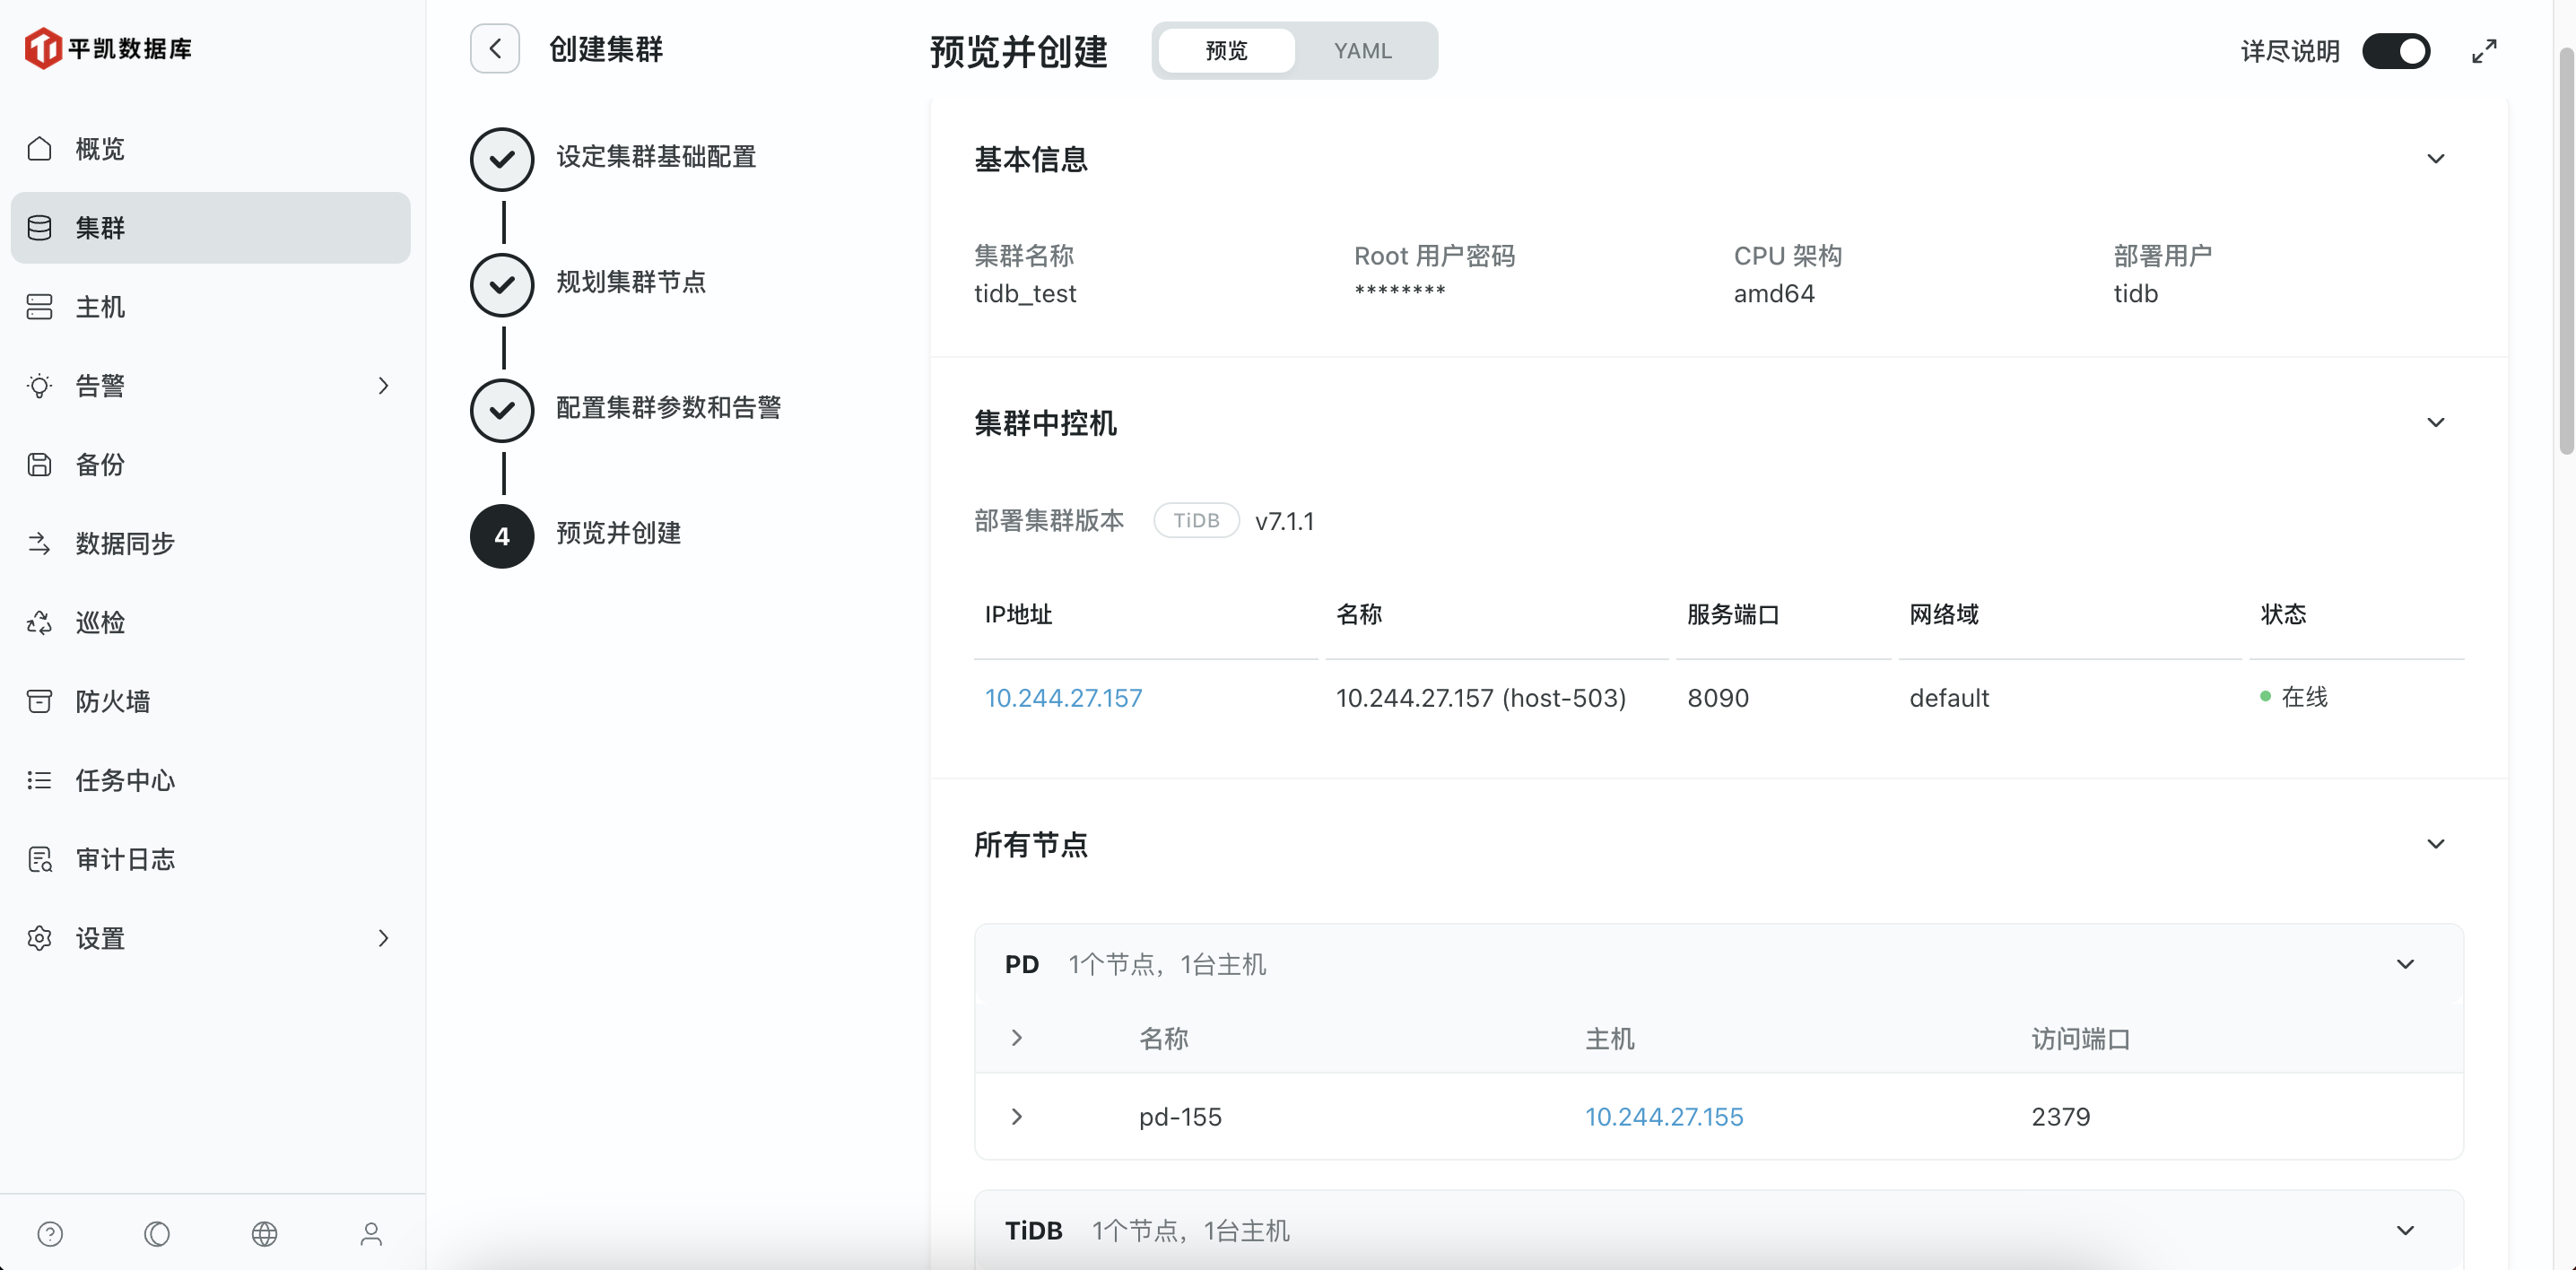
Task: Select the 主机 hosts section in sidebar
Action: click(x=100, y=306)
